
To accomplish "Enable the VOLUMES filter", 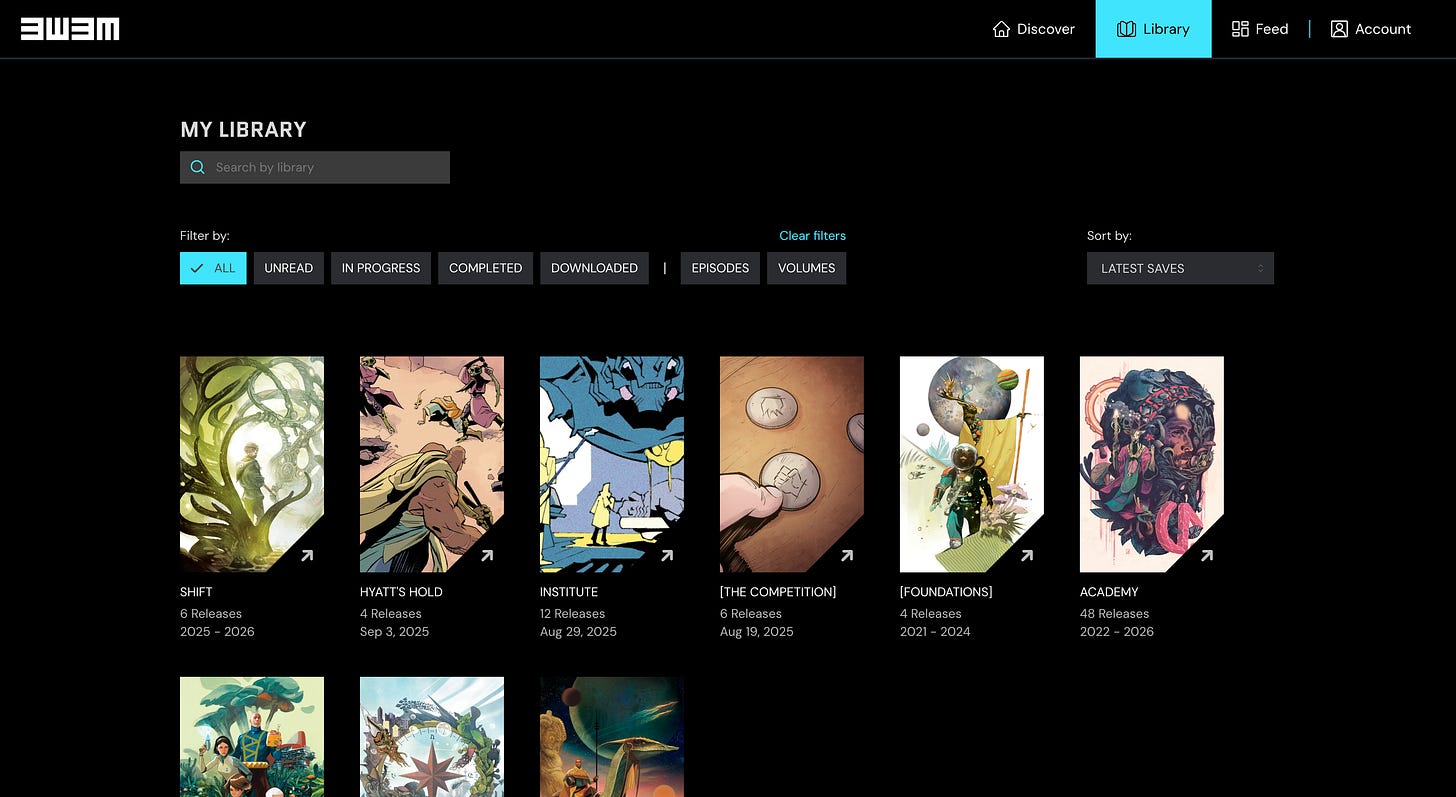I will [806, 268].
